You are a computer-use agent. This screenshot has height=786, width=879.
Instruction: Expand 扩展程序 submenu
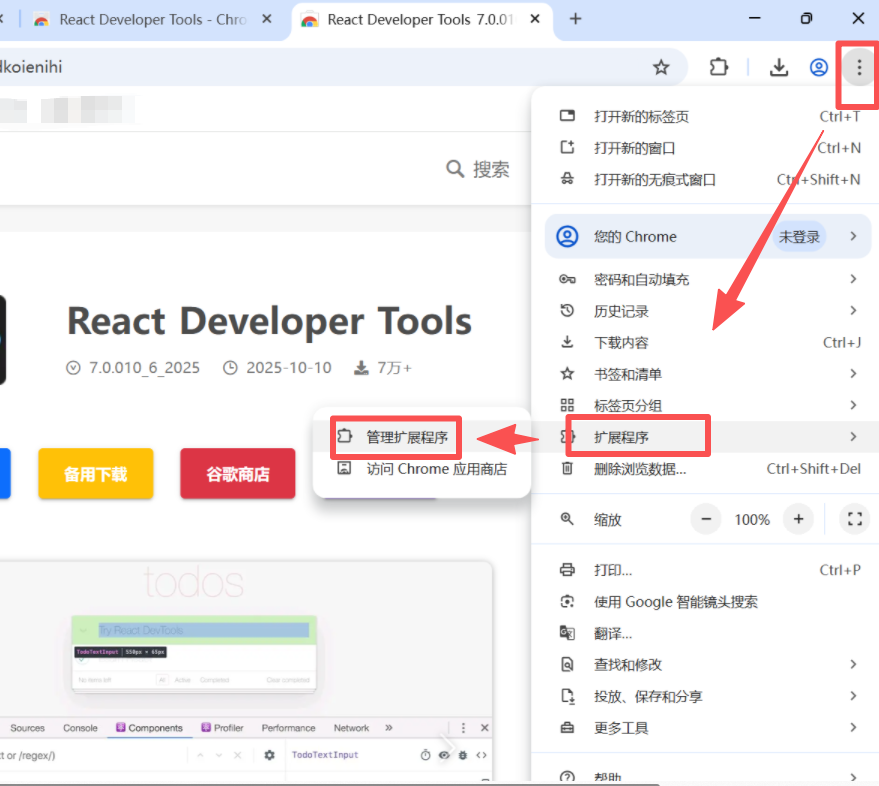pyautogui.click(x=706, y=437)
